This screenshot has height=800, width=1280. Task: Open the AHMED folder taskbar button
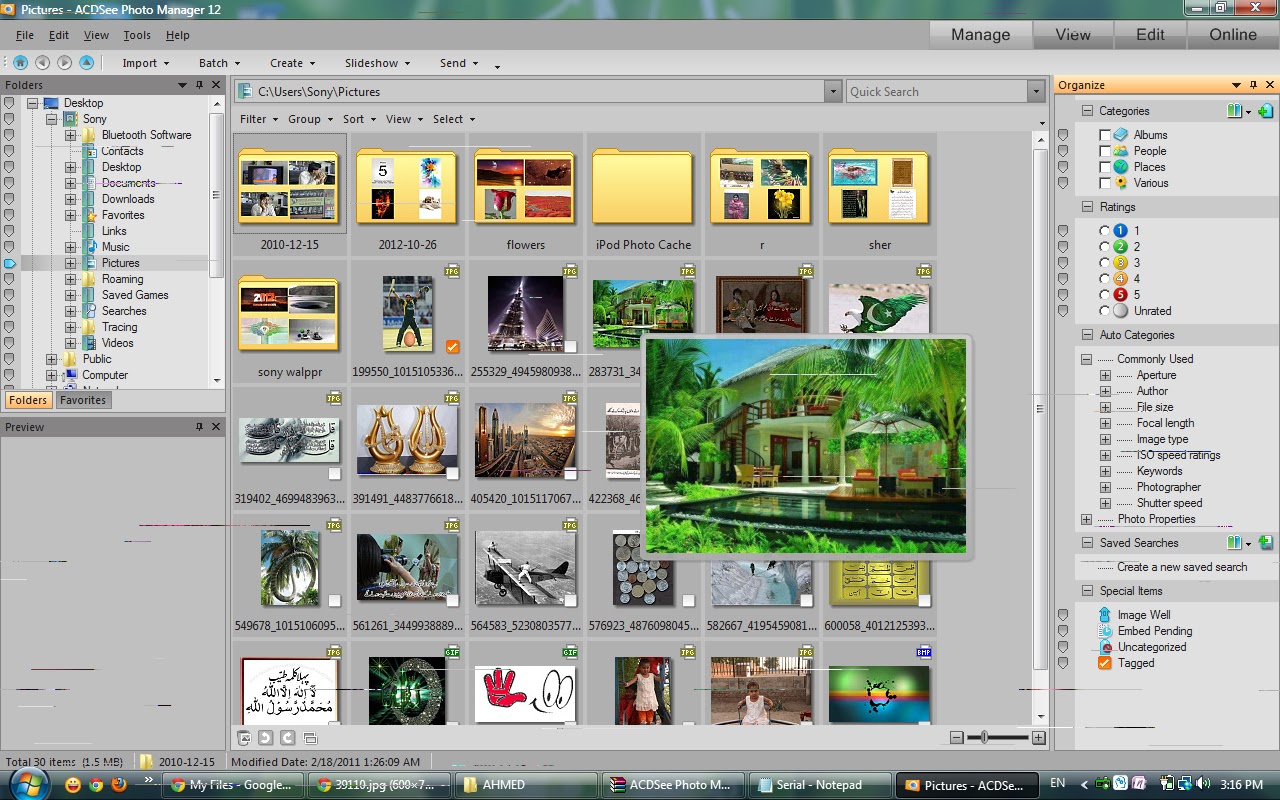525,785
